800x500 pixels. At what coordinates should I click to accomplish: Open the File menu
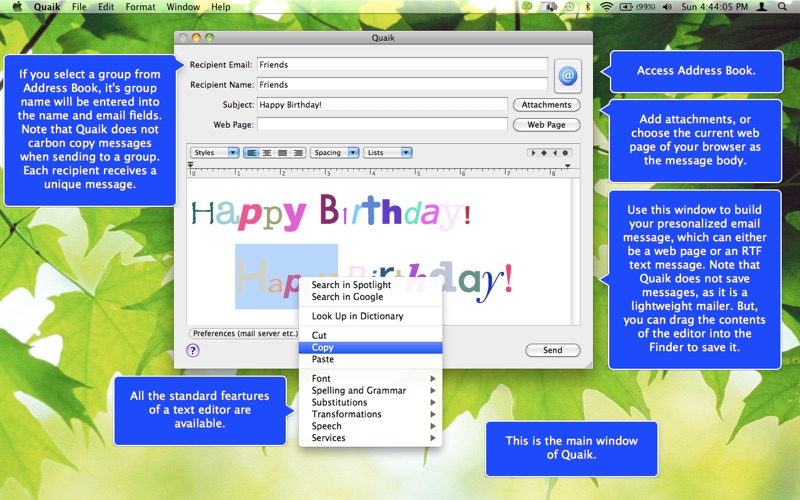point(79,7)
